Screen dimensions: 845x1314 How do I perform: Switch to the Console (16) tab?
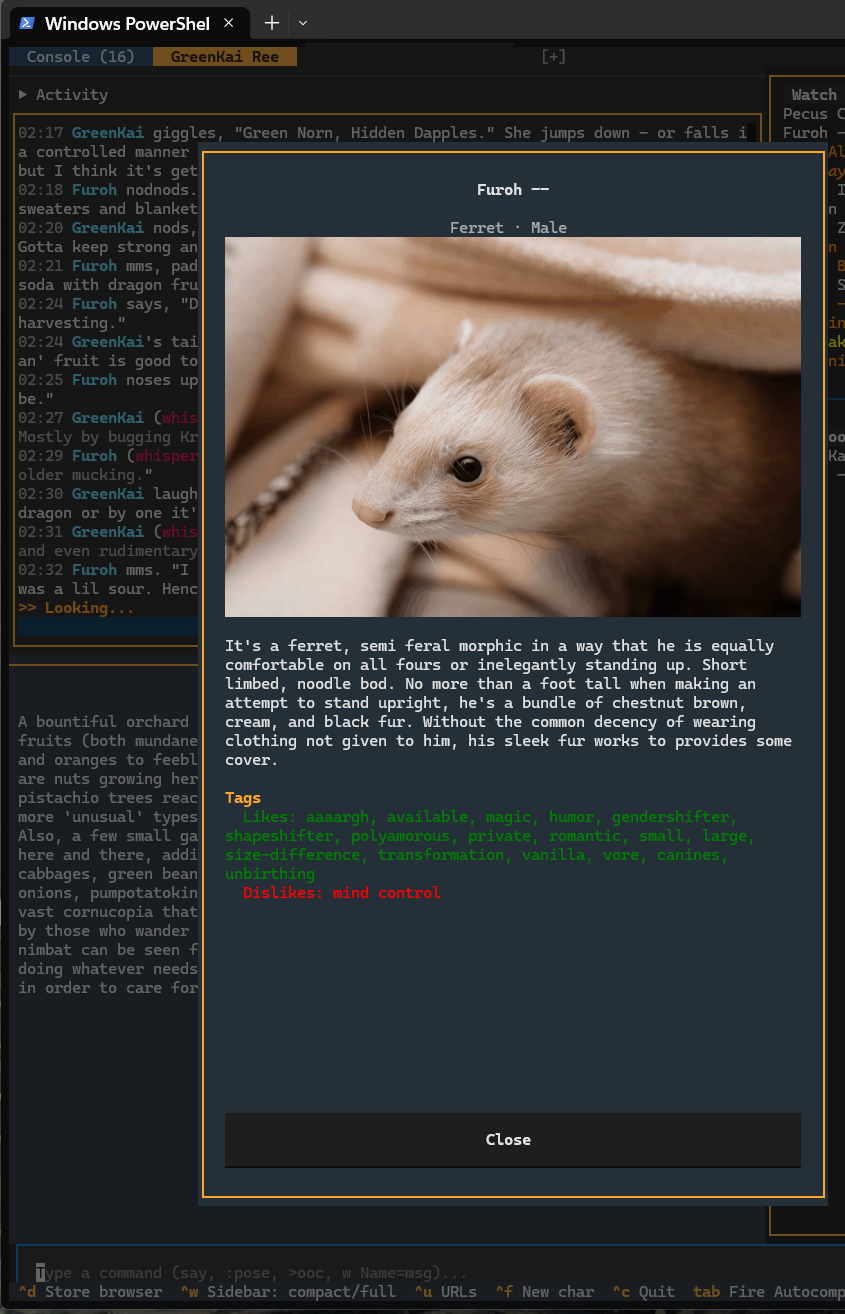[x=80, y=57]
